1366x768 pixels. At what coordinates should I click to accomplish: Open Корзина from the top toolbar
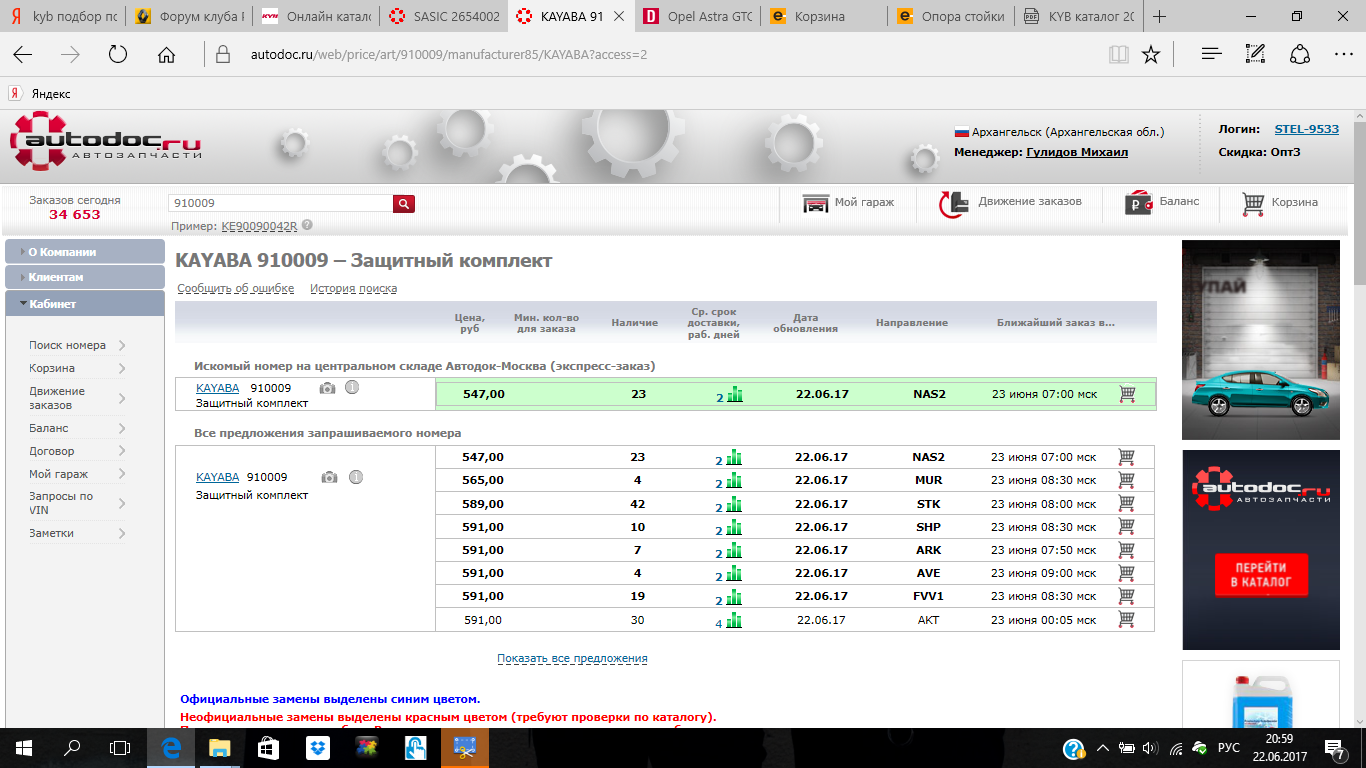pyautogui.click(x=1280, y=203)
